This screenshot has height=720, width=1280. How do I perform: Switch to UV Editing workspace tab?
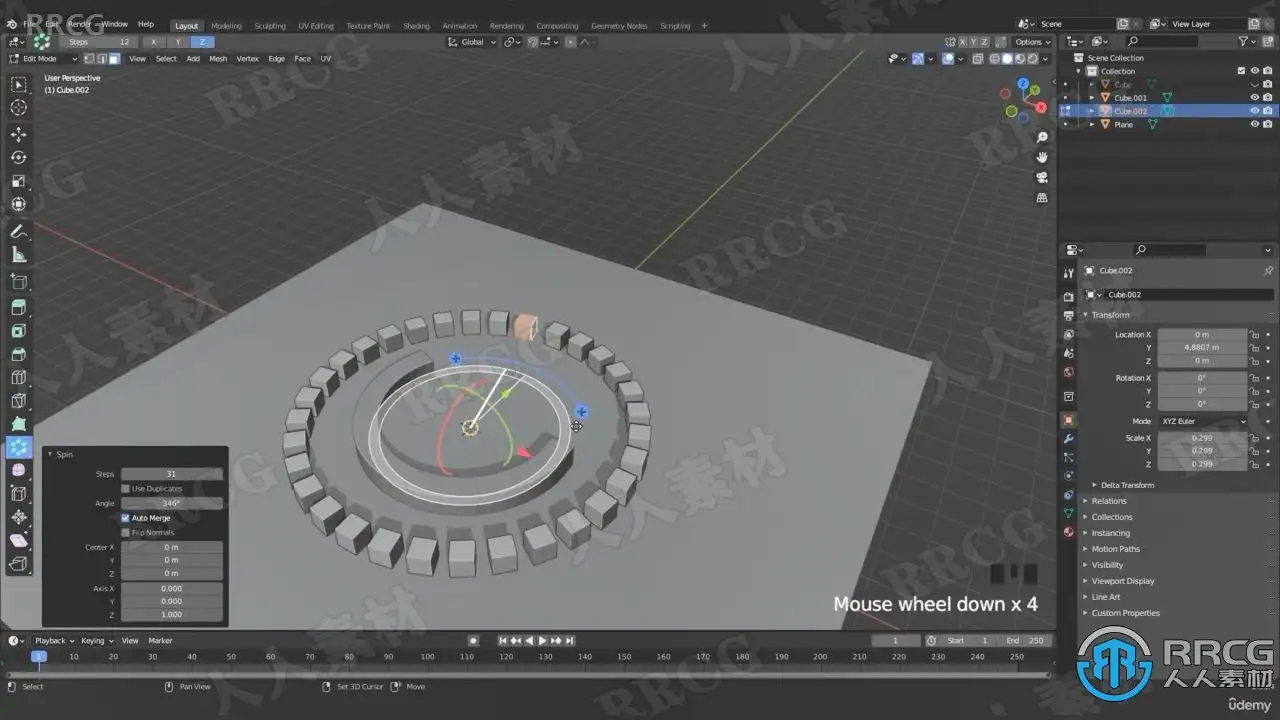point(315,26)
